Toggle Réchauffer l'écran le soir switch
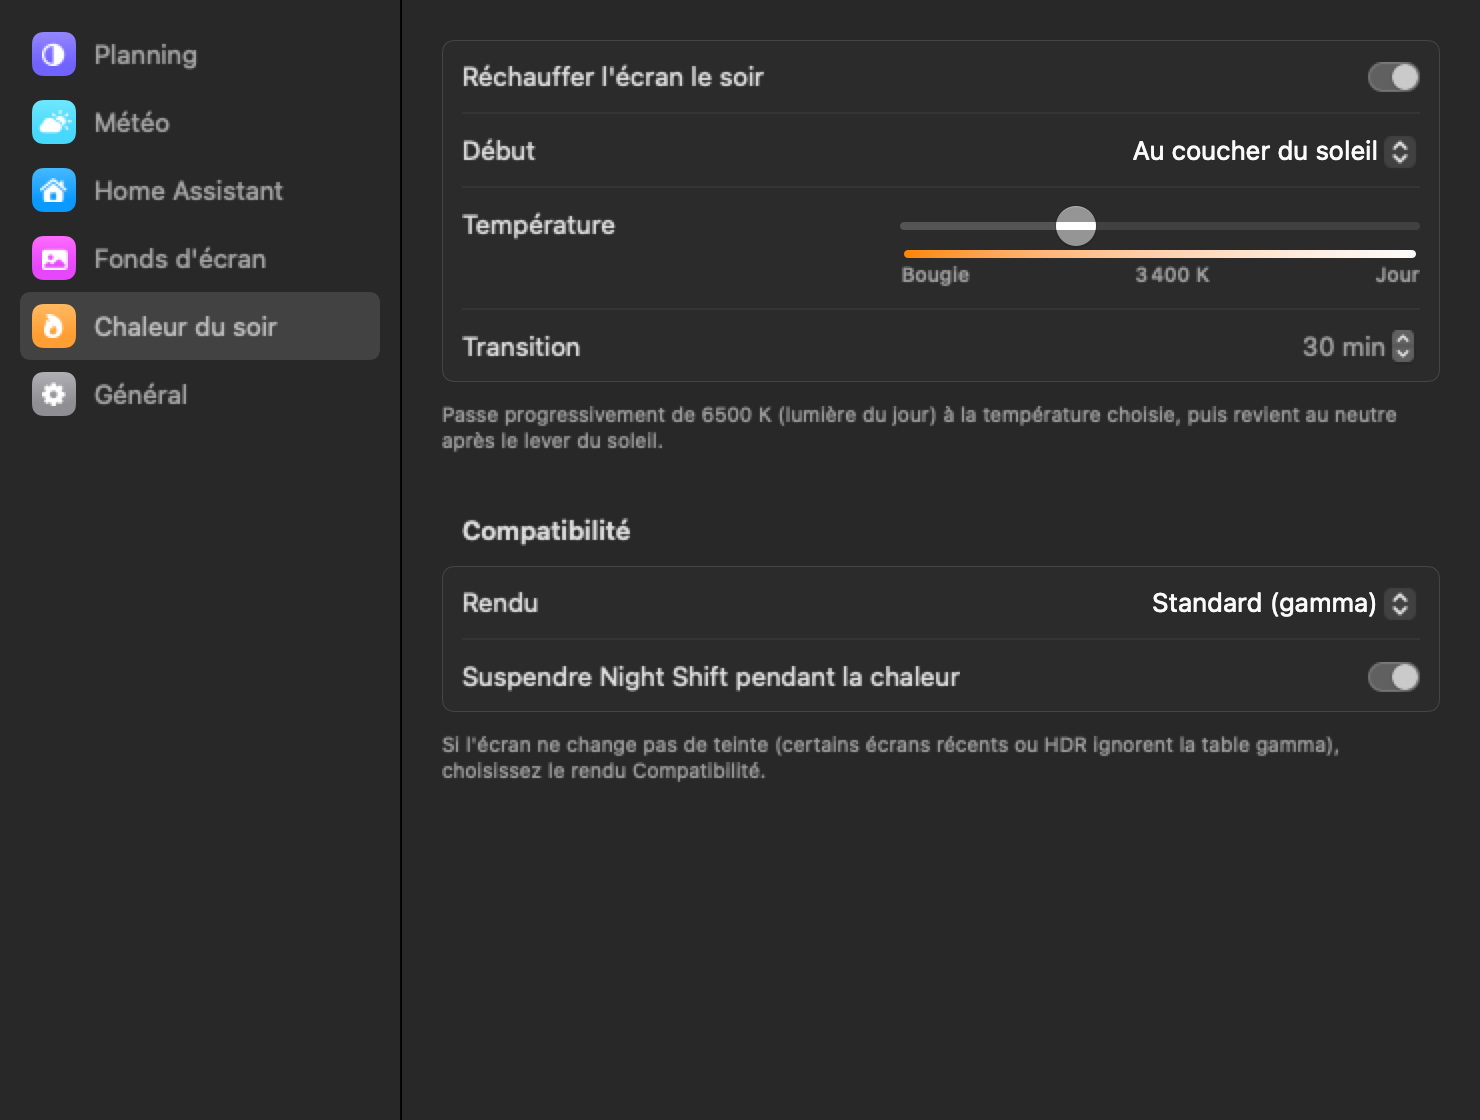Viewport: 1480px width, 1120px height. coord(1393,77)
